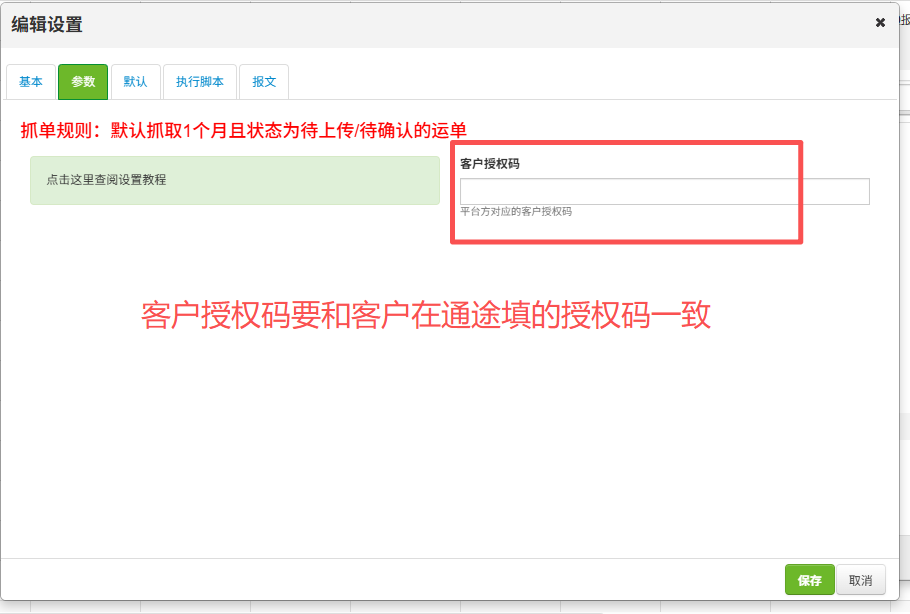910x614 pixels.
Task: Select the active 参数 tab
Action: [83, 82]
